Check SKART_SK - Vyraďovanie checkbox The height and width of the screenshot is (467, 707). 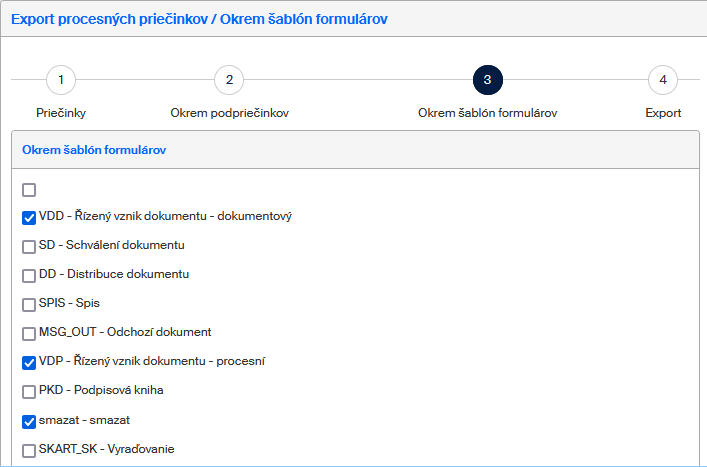click(x=29, y=450)
